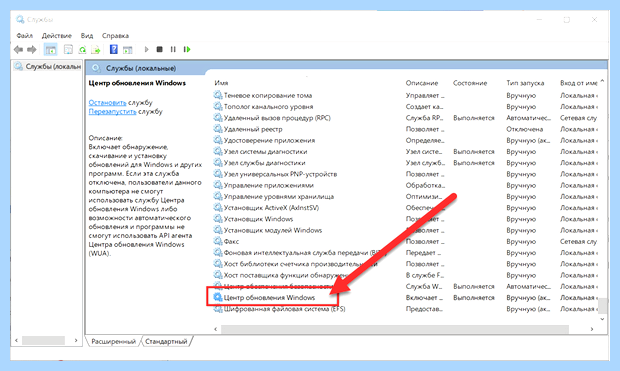Click the Перезапустить service link
The image size is (620, 371).
112,112
